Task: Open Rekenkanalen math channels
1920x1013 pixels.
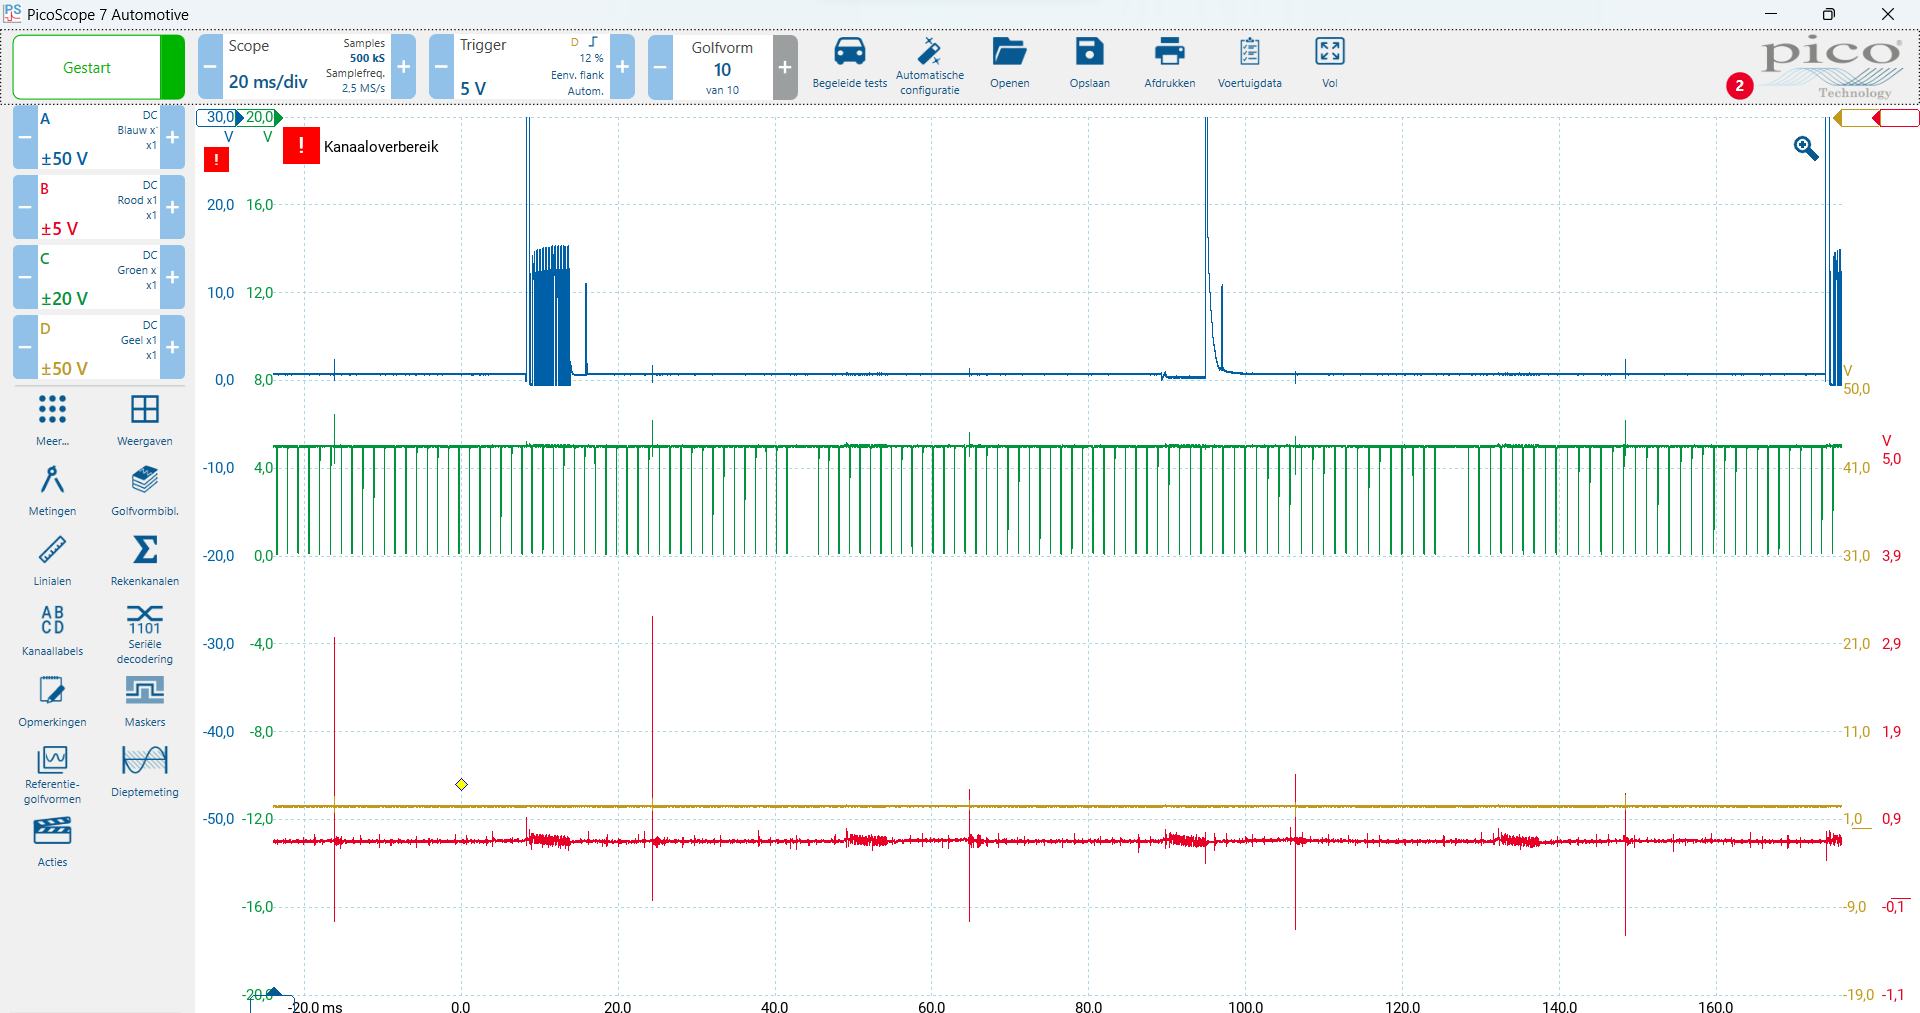Action: [145, 551]
